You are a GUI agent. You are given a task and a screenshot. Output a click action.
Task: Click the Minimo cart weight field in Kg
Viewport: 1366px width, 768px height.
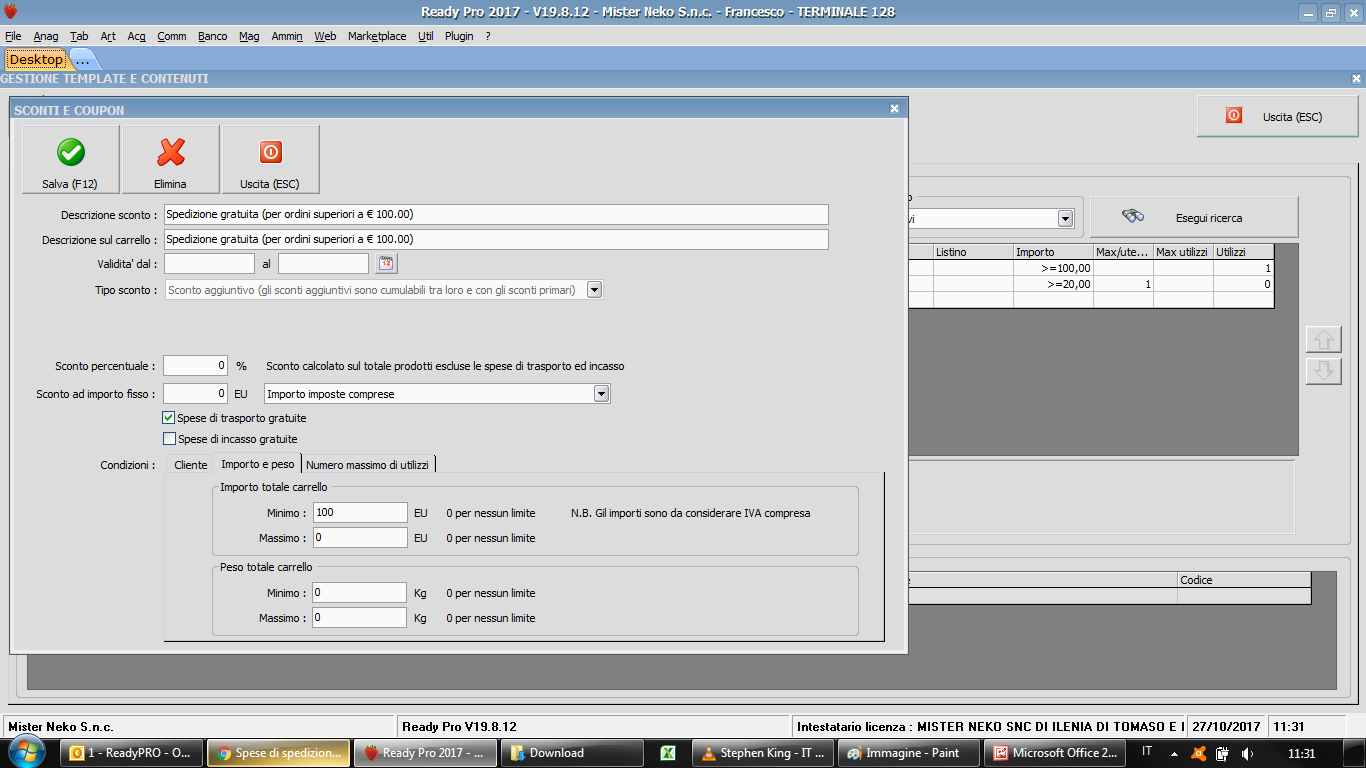click(x=359, y=593)
